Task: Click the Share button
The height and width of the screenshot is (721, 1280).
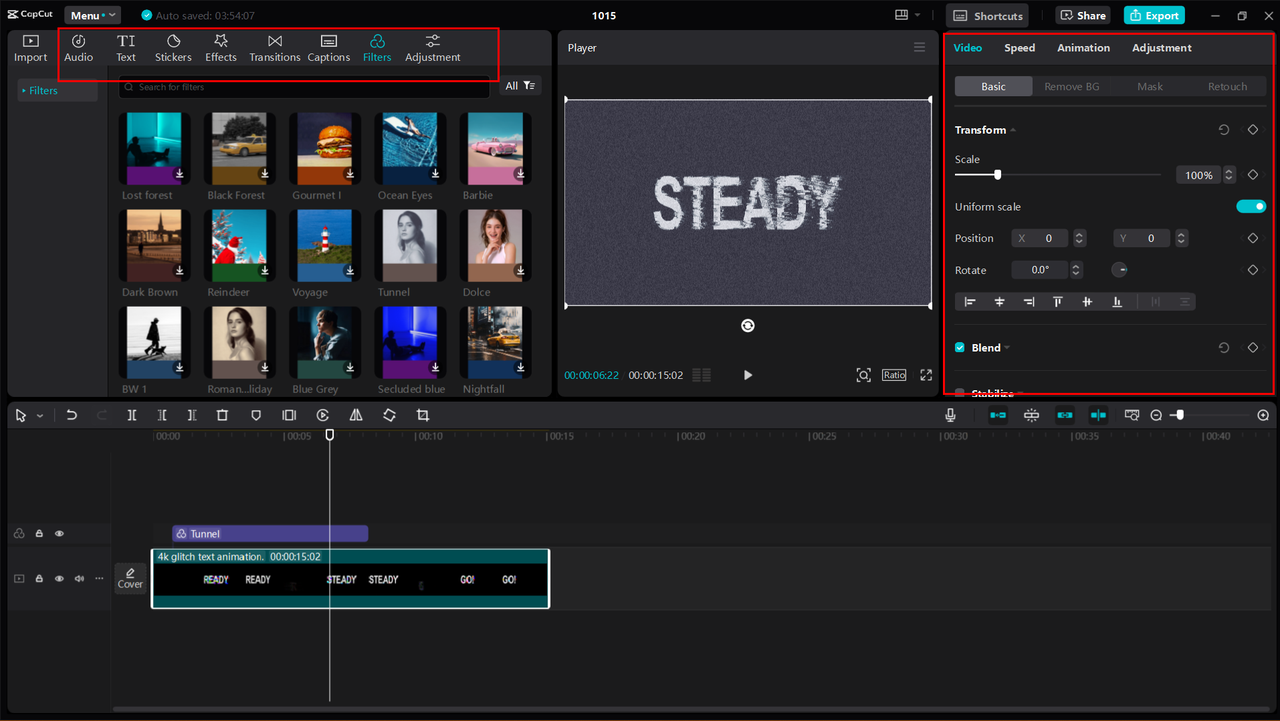Action: pos(1082,16)
